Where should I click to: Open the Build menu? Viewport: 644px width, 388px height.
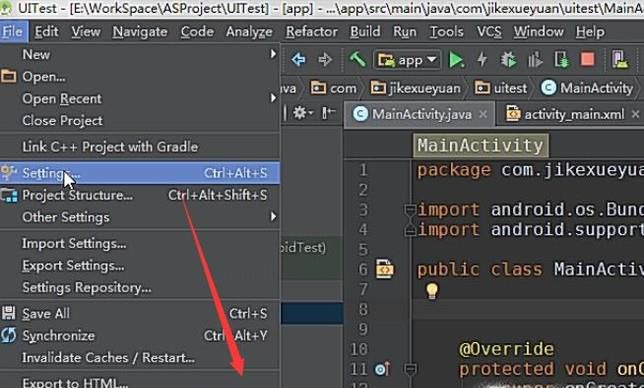point(365,32)
